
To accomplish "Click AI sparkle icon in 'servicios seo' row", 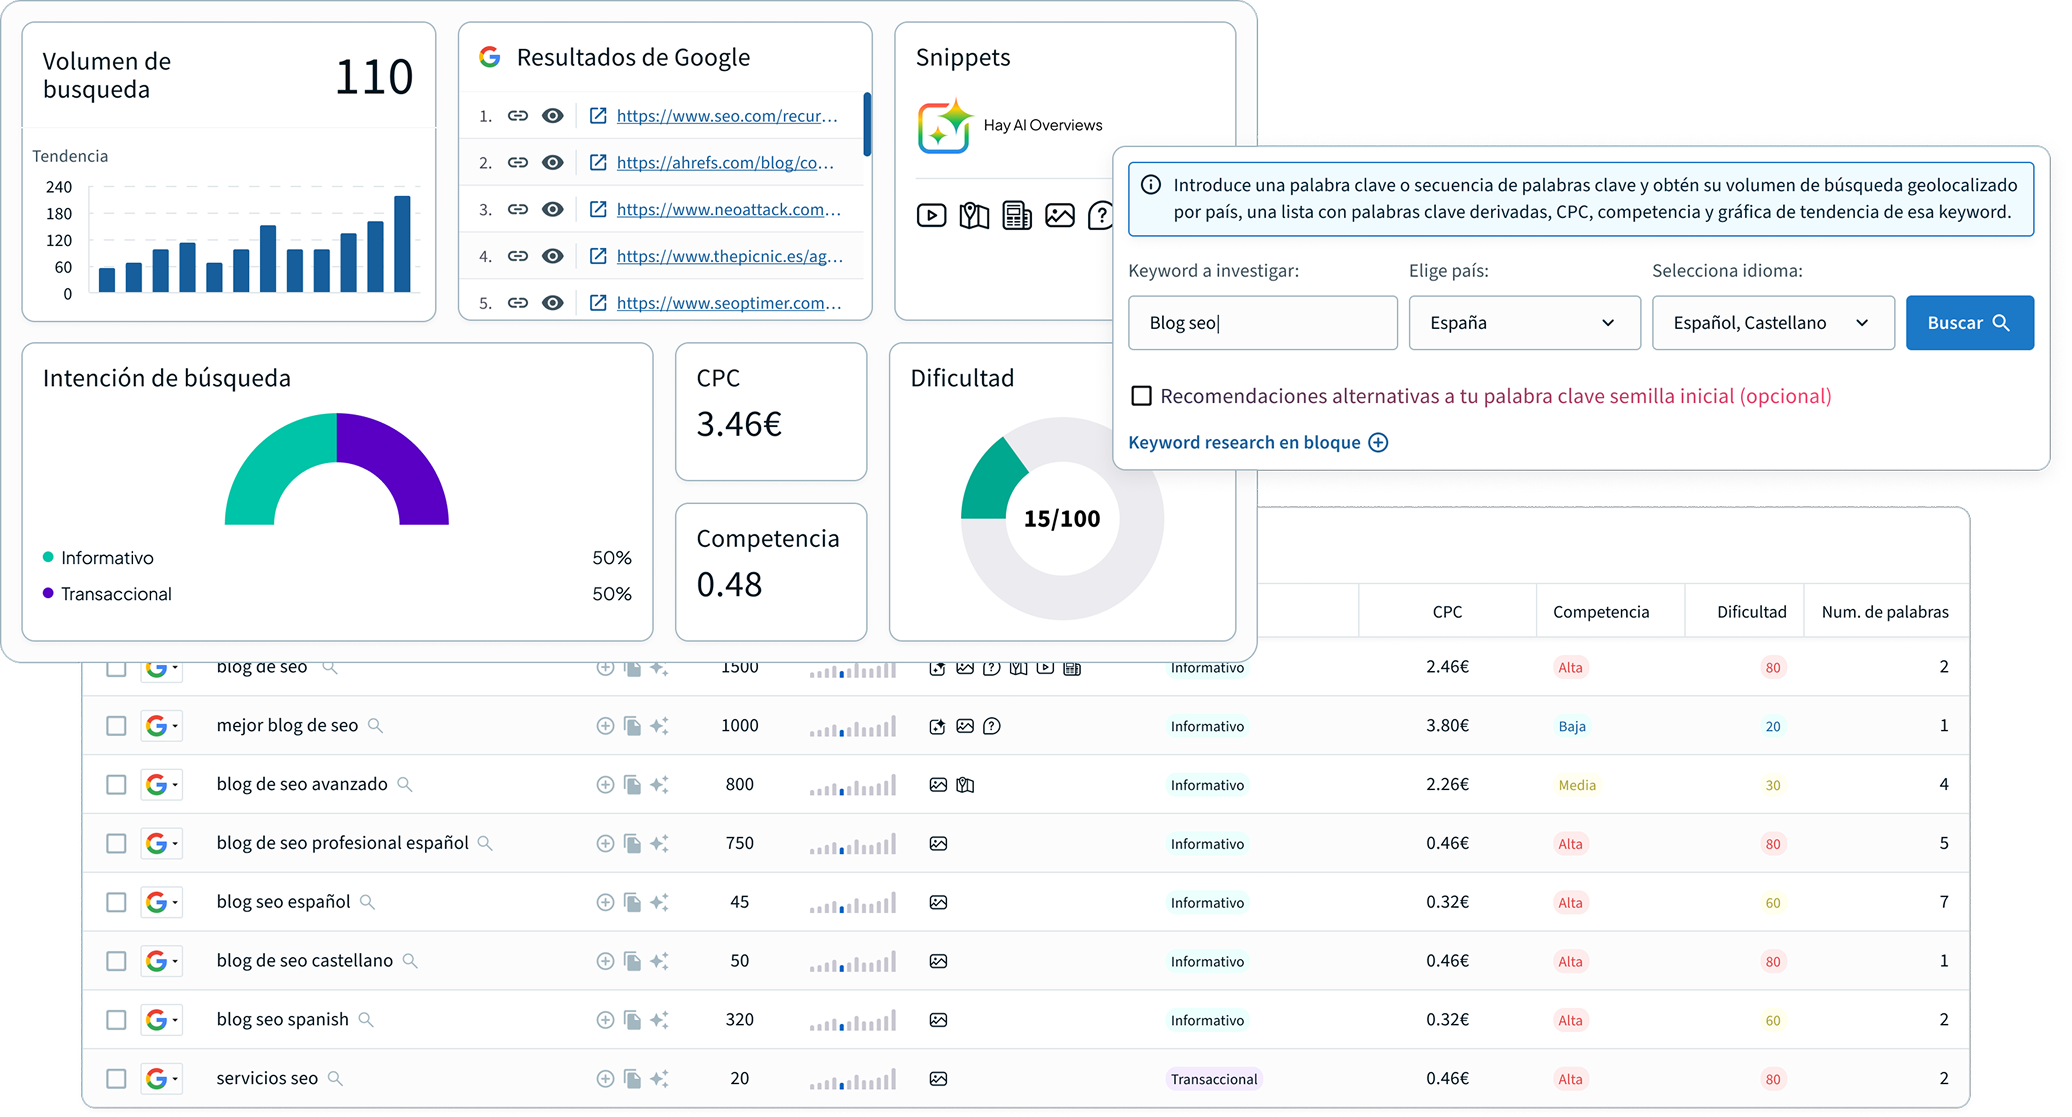I will coord(659,1079).
